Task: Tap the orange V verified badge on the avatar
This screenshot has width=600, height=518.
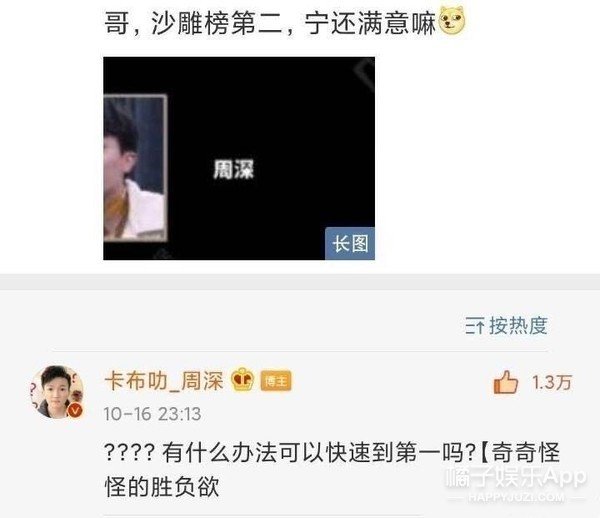Action: 75,410
